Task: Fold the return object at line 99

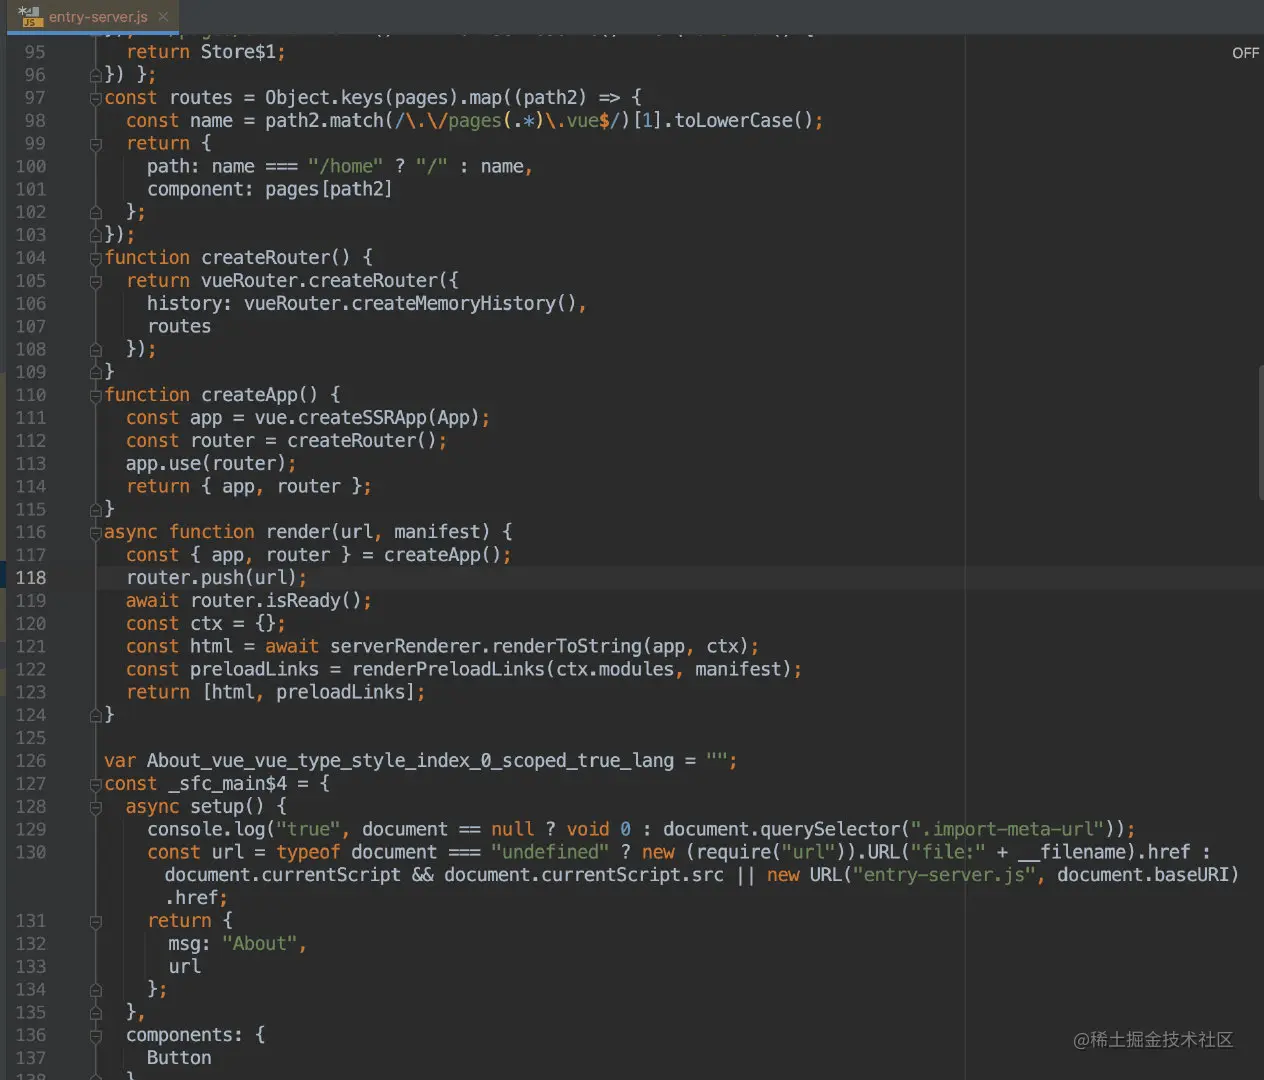Action: click(x=96, y=144)
